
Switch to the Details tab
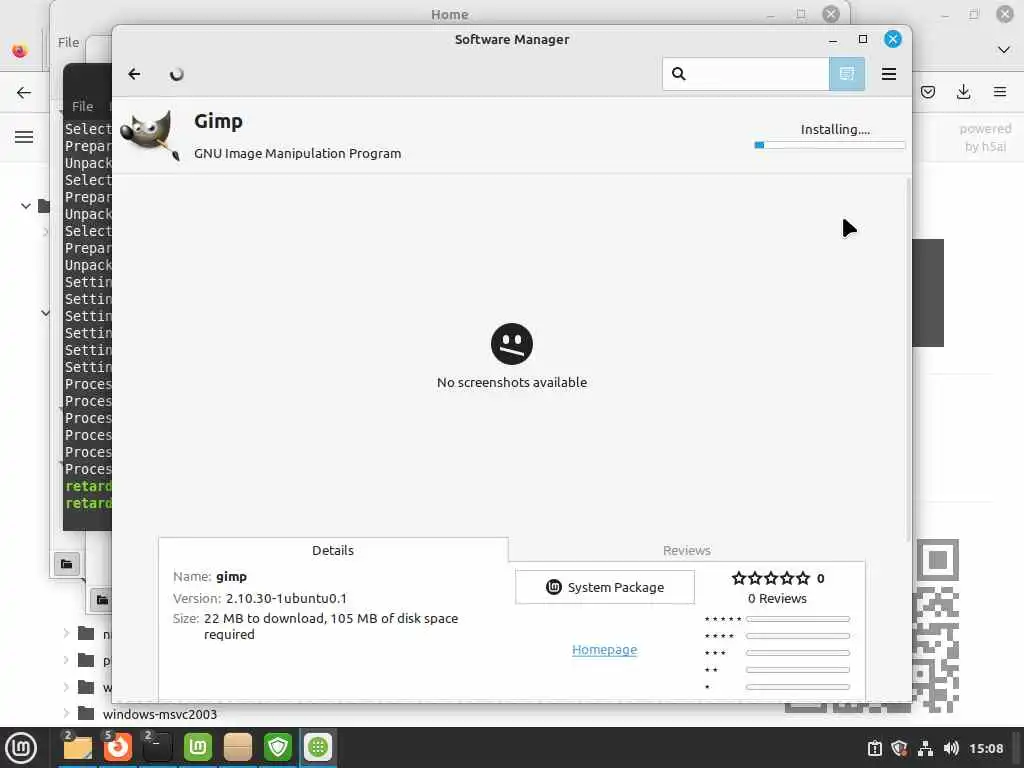point(332,551)
